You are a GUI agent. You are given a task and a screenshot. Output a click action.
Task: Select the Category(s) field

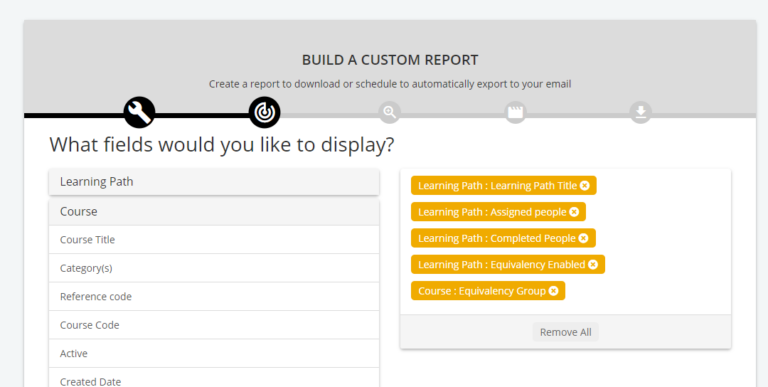[x=214, y=268]
